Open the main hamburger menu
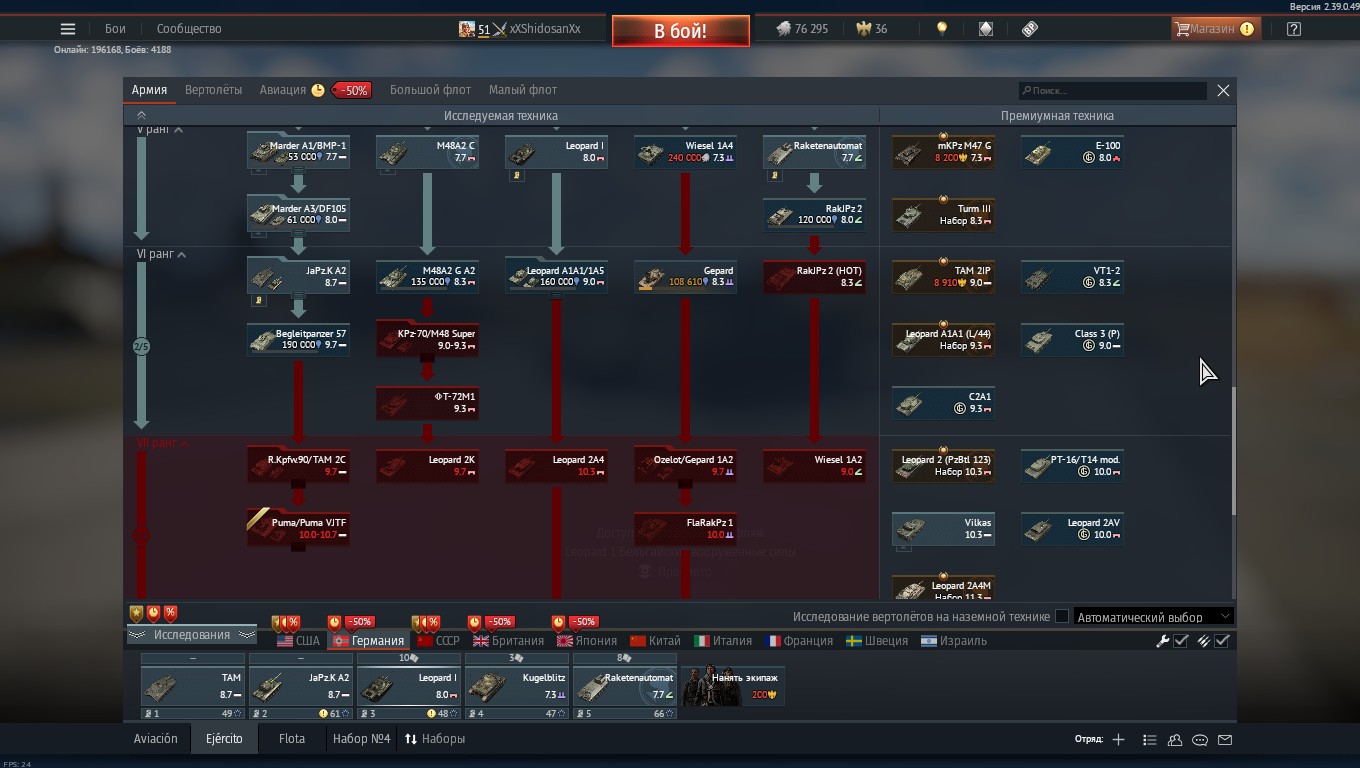Image resolution: width=1360 pixels, height=768 pixels. tap(68, 29)
